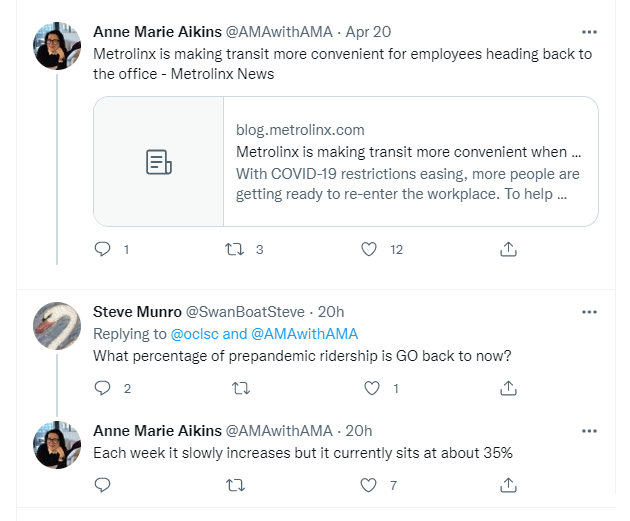Like the Metrolinx transit tweet
Viewport: 630px width, 521px height.
coord(369,249)
